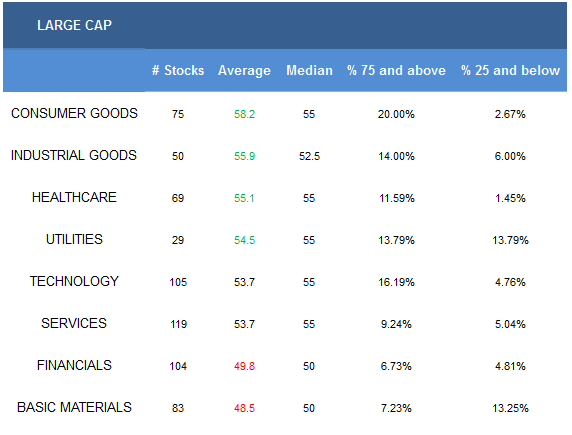
Task: Select the TECHNOLOGY sector label
Action: point(74,281)
